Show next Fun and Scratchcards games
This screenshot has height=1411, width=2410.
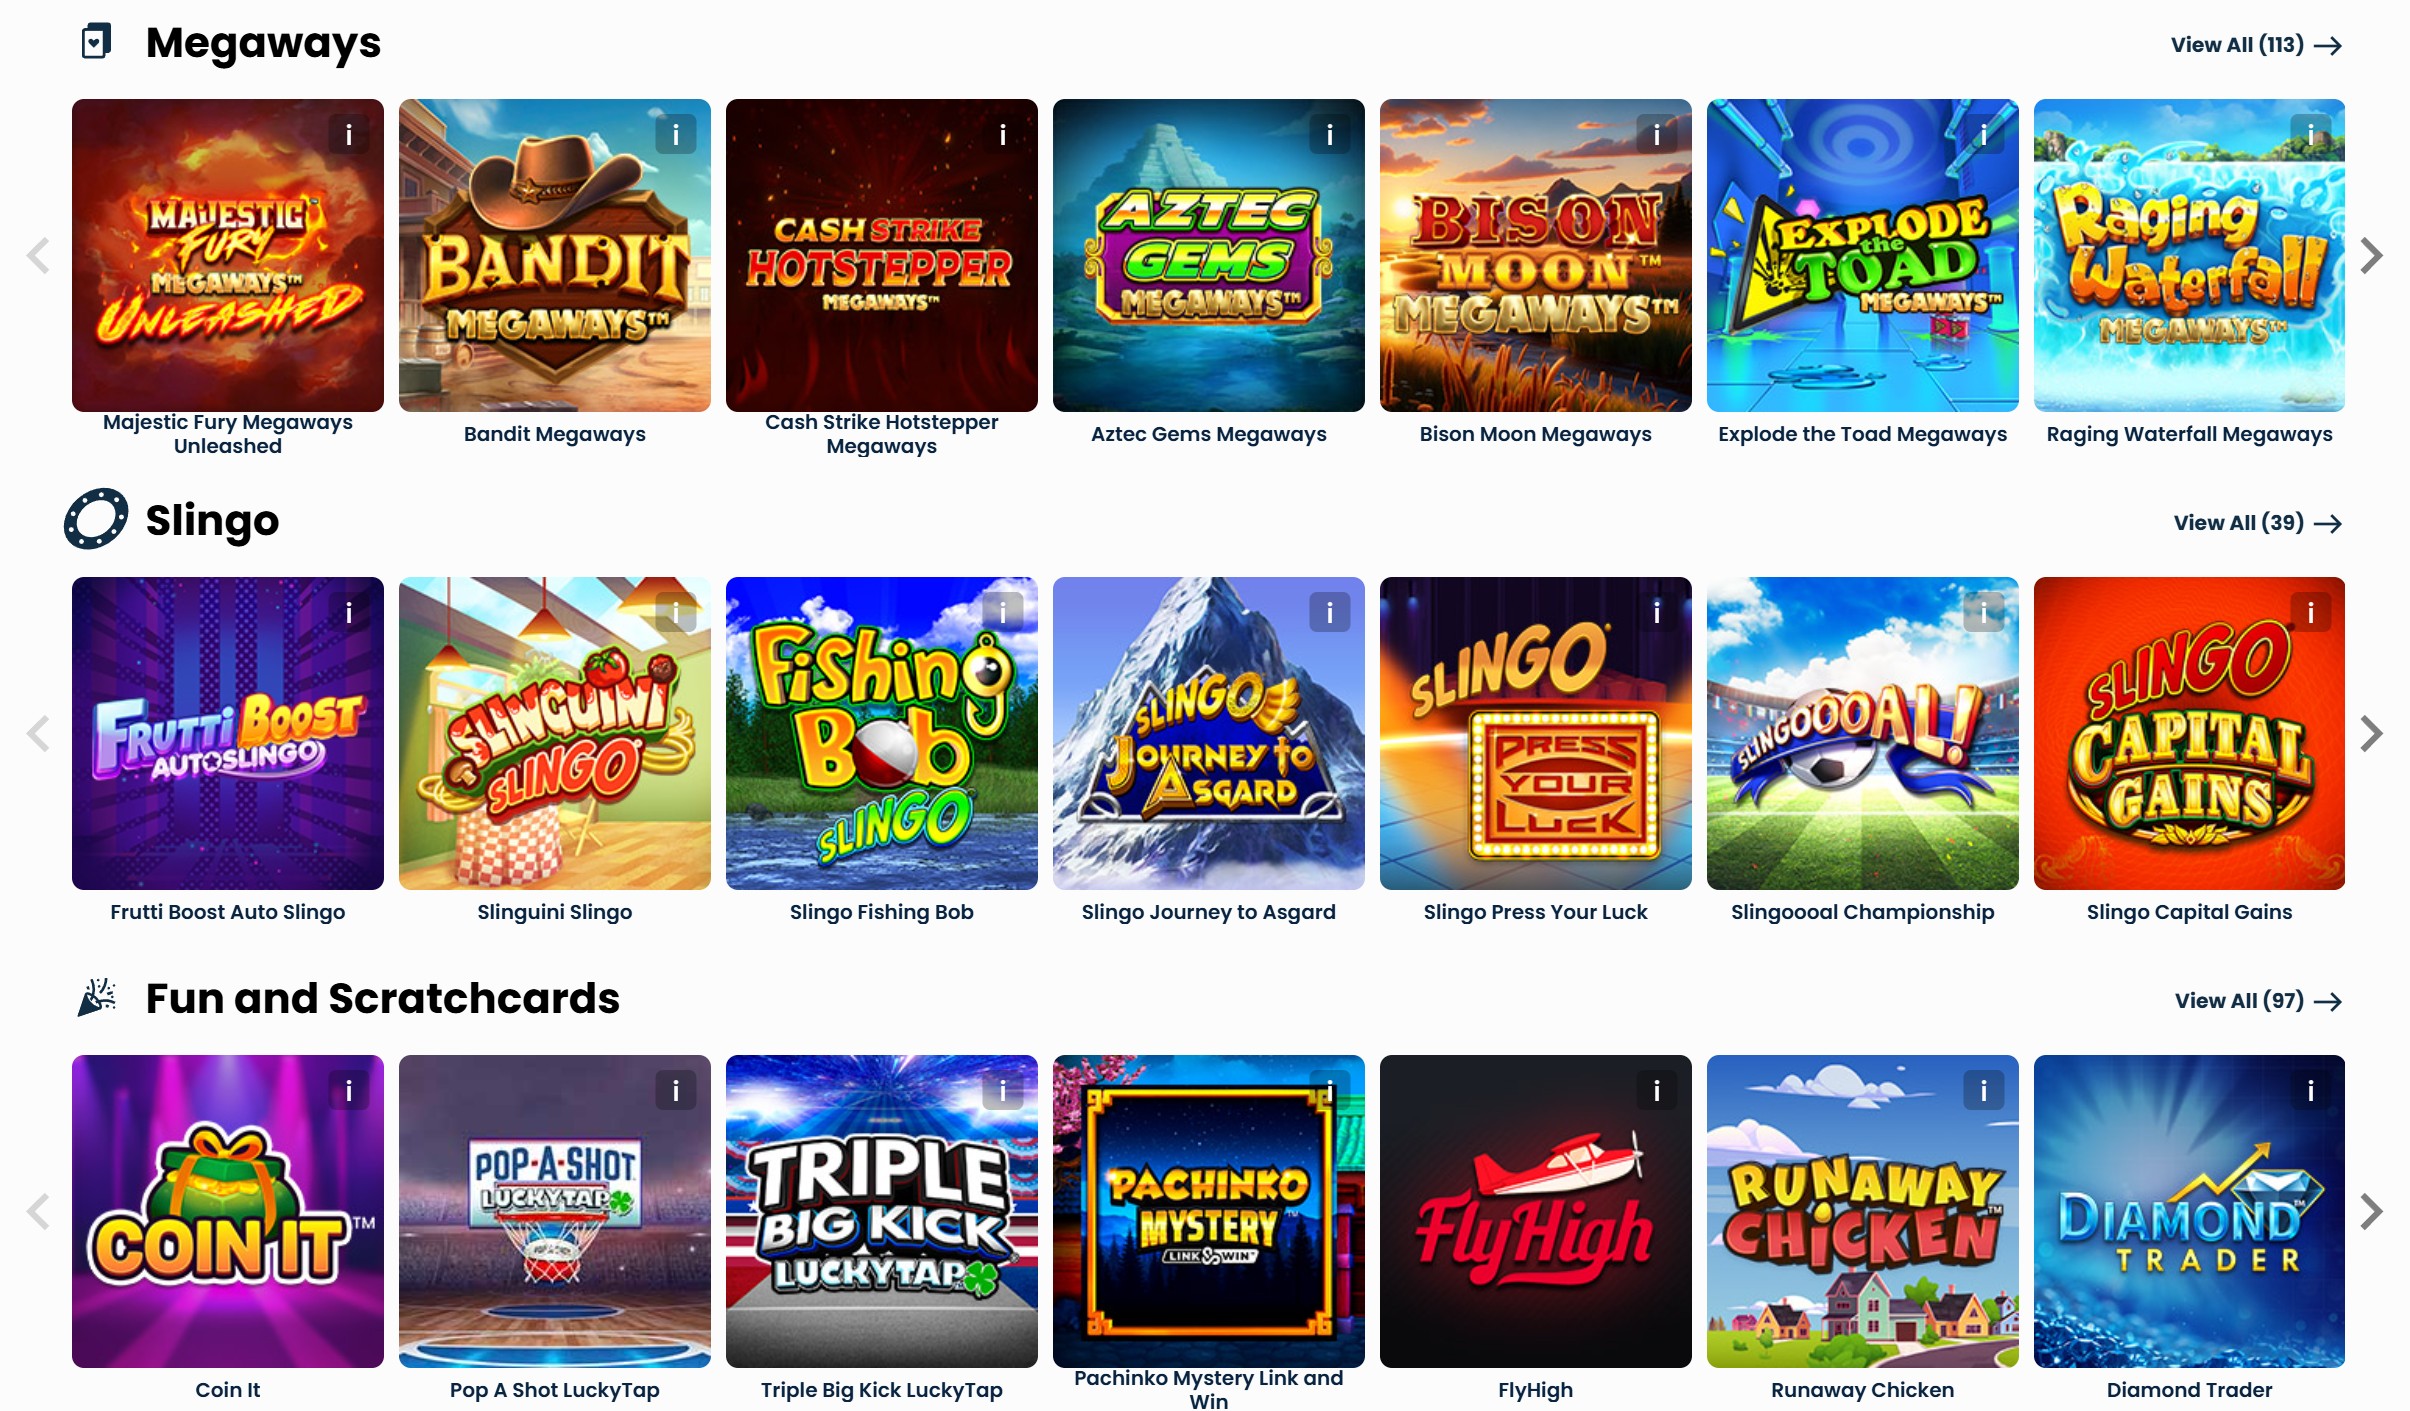(2372, 1211)
